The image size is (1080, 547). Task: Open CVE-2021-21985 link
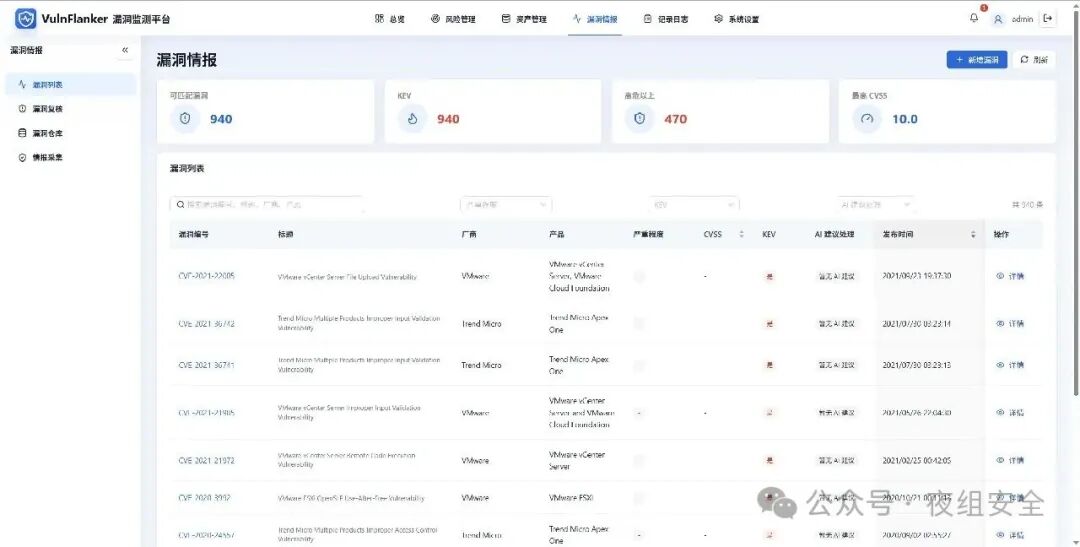(207, 413)
